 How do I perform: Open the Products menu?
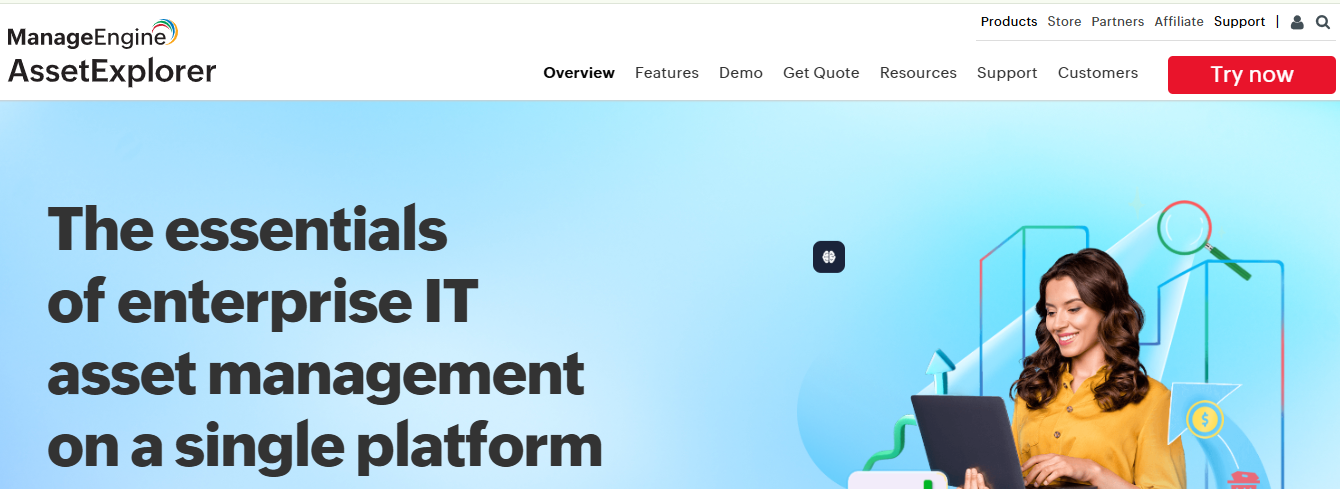tap(1009, 21)
